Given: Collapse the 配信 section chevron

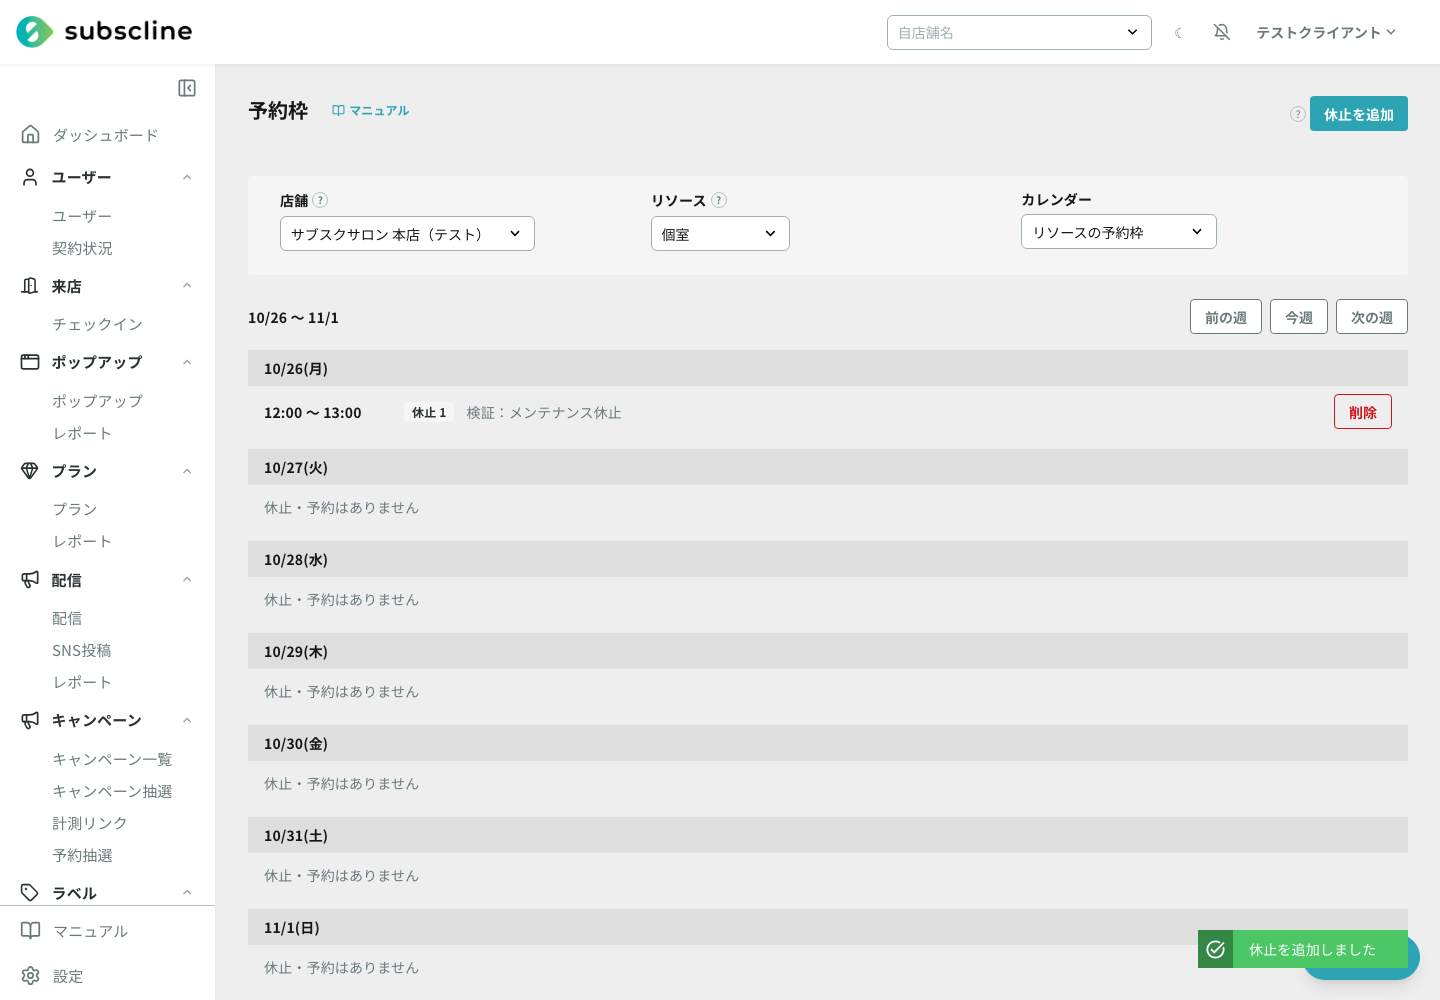Looking at the screenshot, I should coord(187,580).
